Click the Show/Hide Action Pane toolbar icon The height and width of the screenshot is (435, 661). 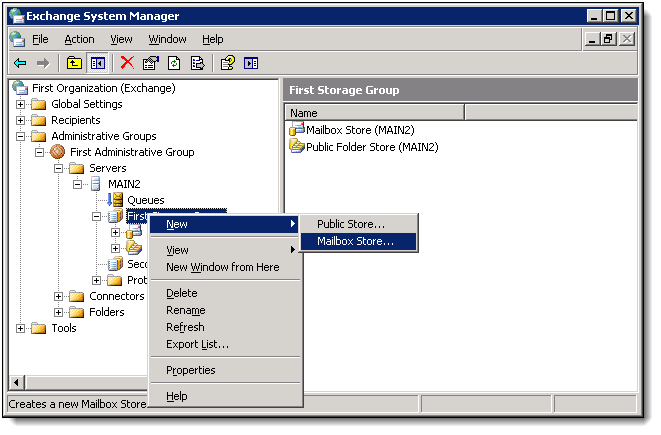click(x=251, y=64)
